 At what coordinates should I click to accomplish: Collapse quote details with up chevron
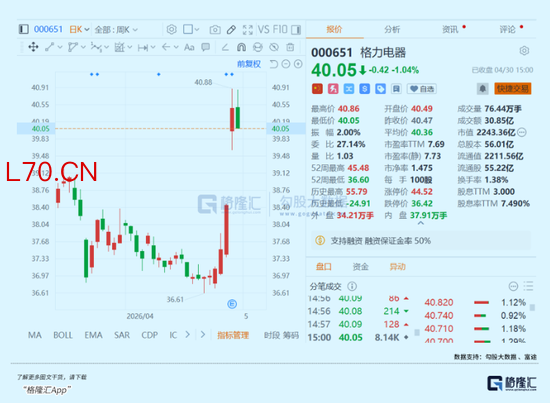coord(421,223)
